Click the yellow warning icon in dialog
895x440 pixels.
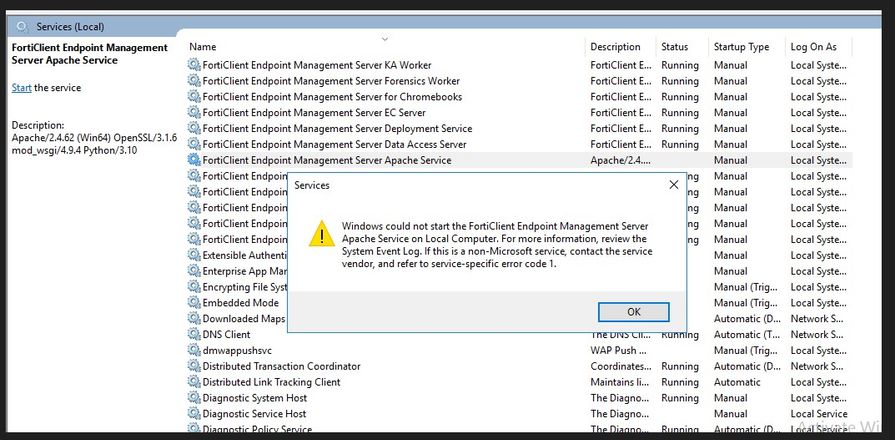321,235
